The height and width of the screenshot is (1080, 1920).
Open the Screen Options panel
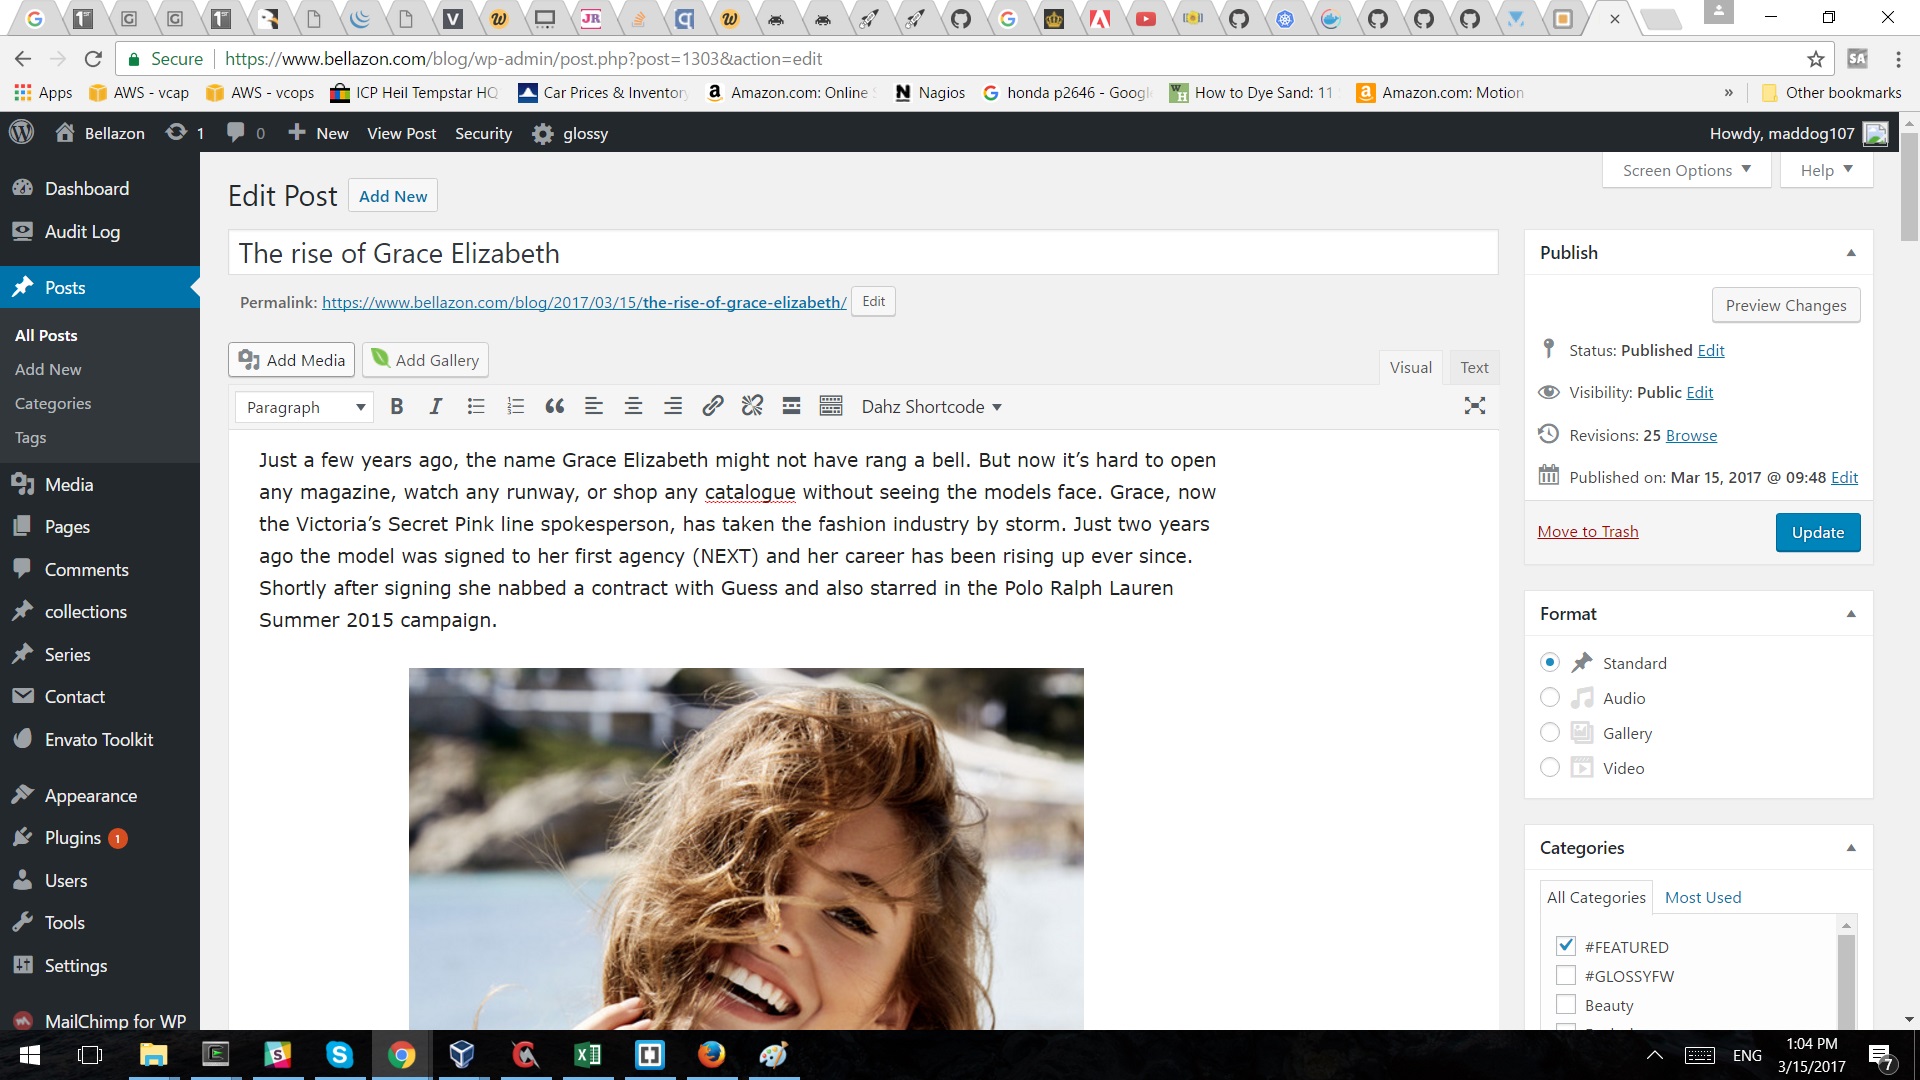1686,170
